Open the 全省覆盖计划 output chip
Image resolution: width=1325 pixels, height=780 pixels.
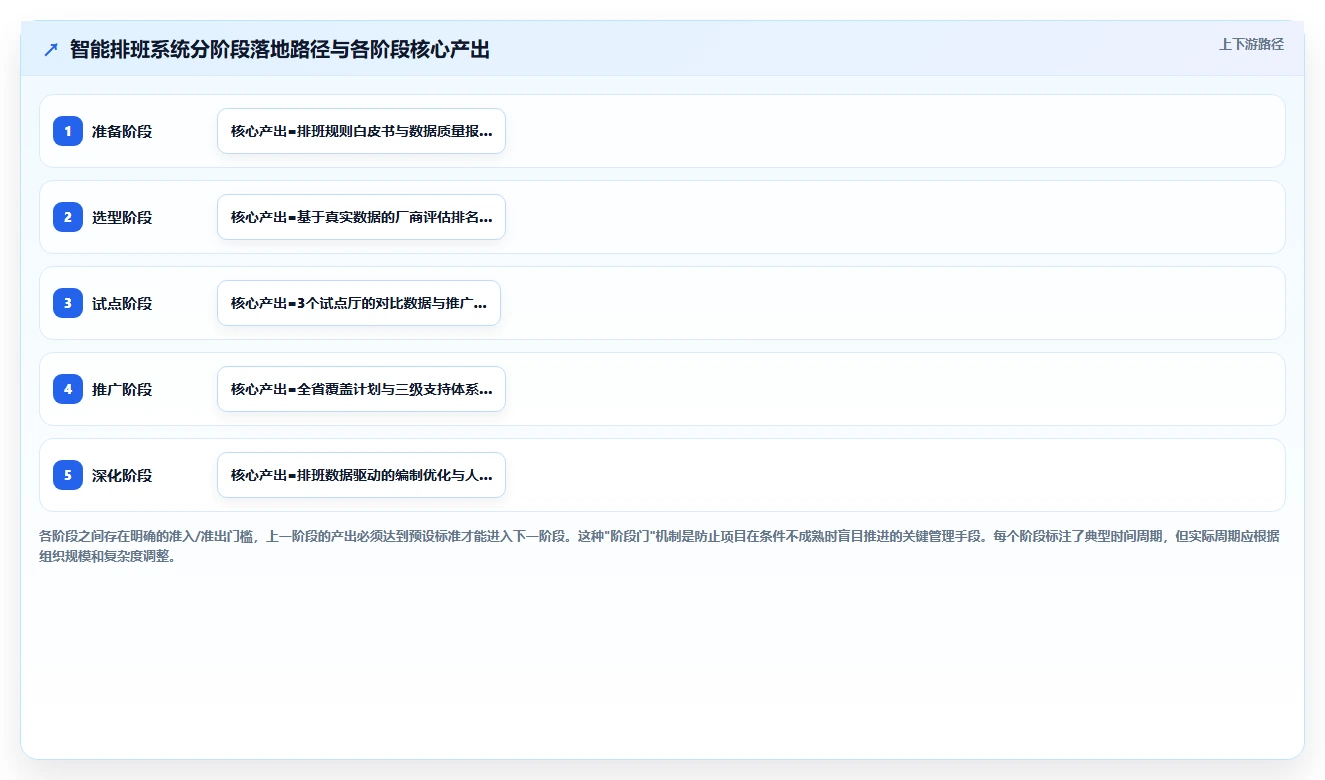[x=361, y=389]
